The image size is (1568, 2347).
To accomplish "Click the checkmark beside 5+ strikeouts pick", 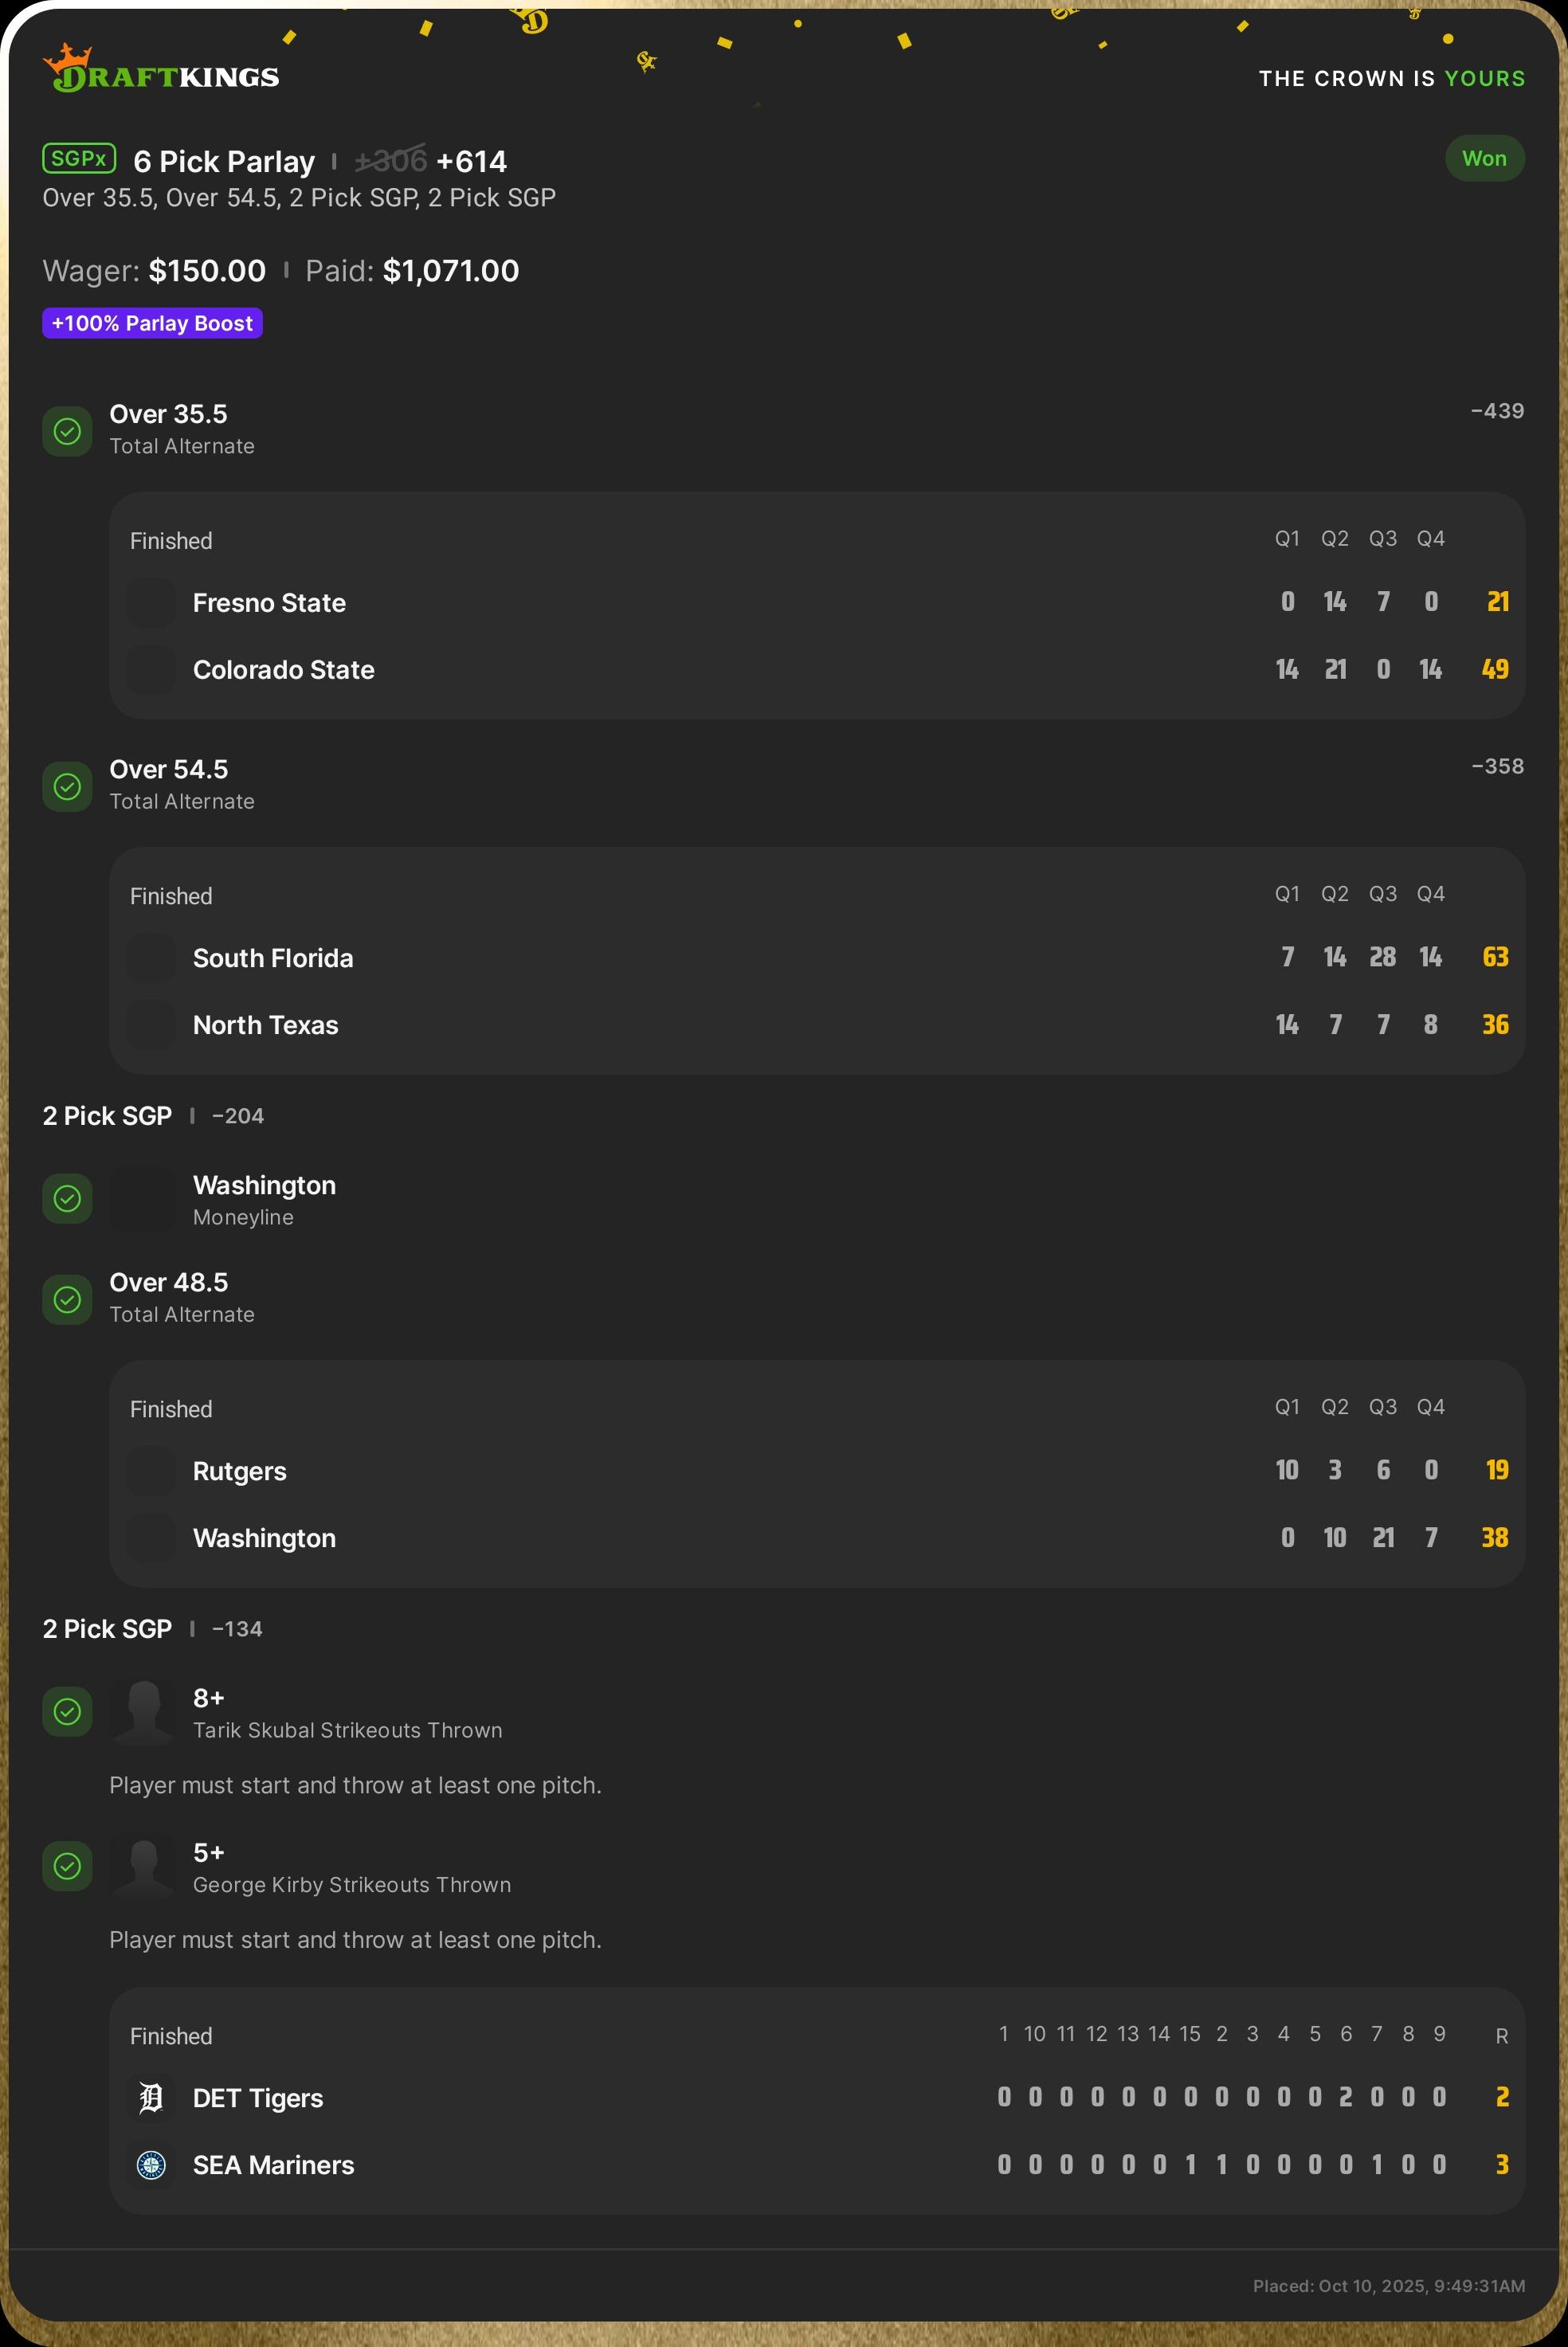I will [x=67, y=1866].
